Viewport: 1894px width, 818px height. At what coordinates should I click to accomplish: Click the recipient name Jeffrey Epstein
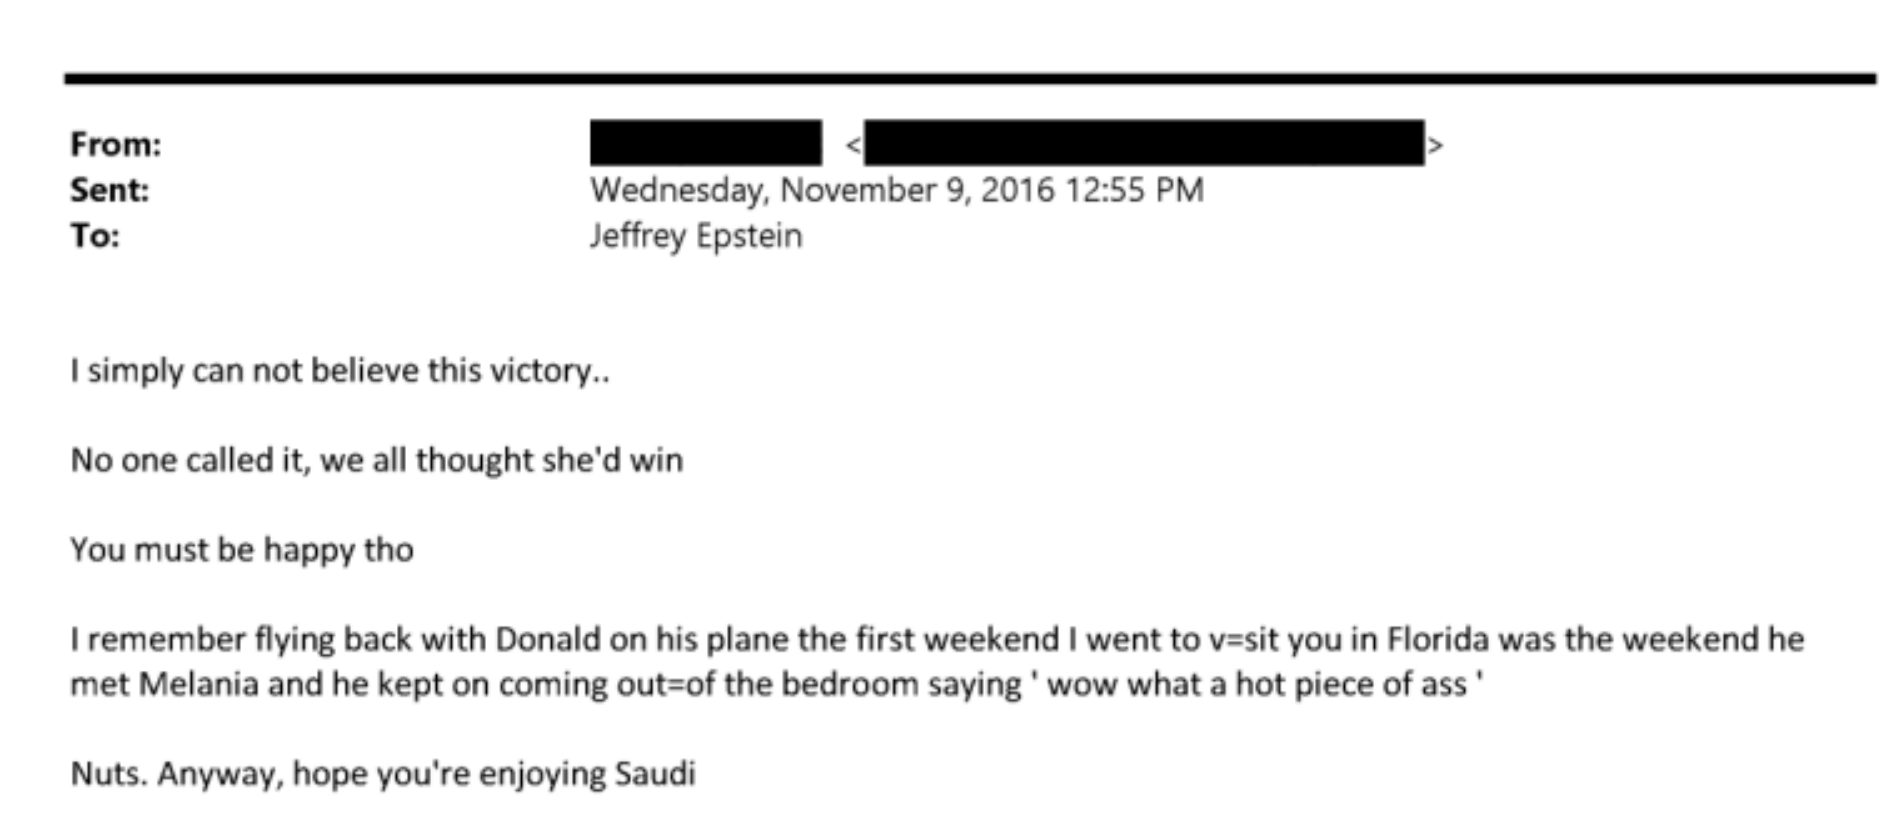point(696,236)
